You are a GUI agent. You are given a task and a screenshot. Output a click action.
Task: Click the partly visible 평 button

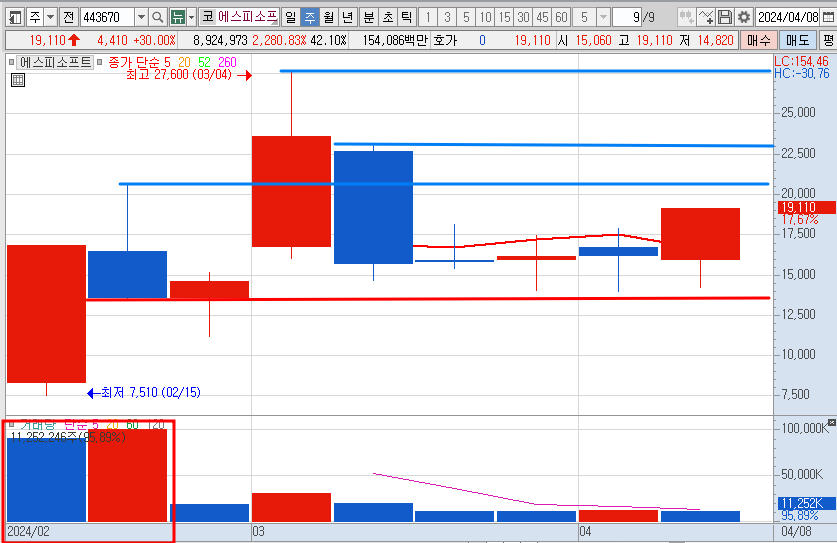[828, 40]
